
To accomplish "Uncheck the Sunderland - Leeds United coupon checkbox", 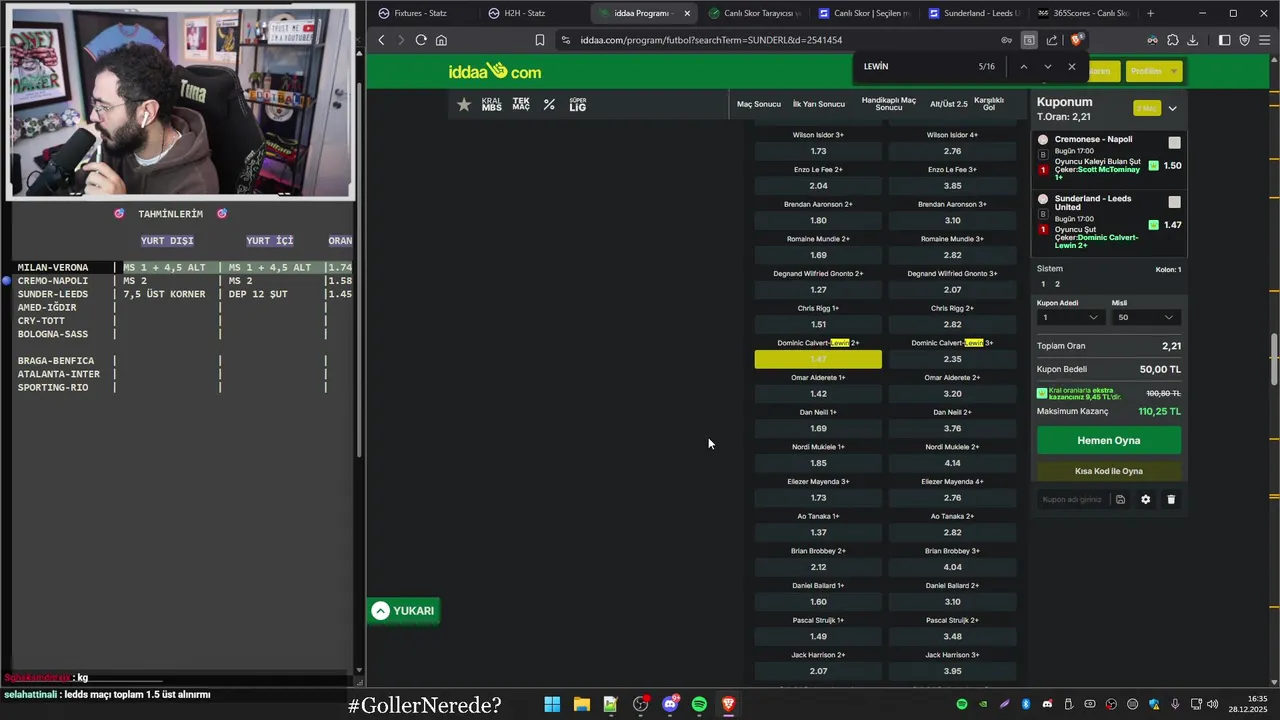I will (x=1174, y=202).
